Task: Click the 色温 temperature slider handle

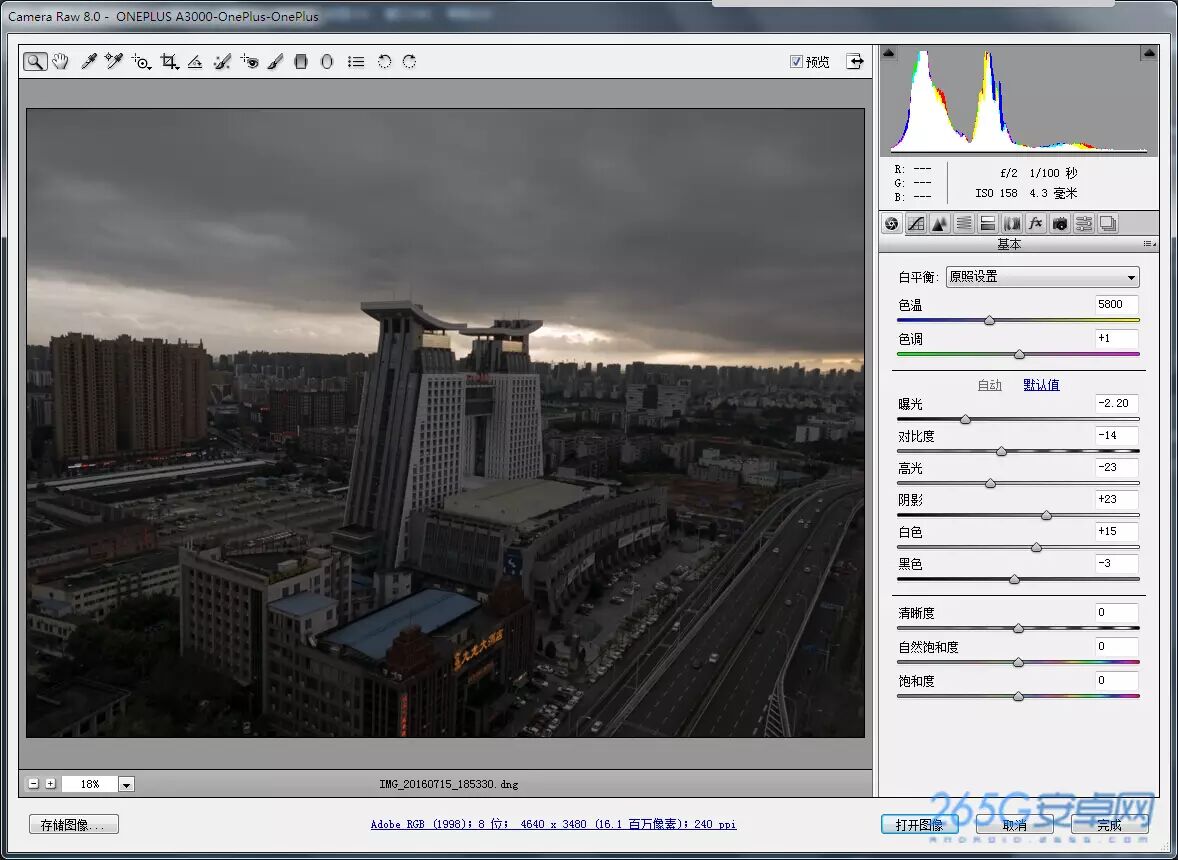Action: tap(989, 320)
